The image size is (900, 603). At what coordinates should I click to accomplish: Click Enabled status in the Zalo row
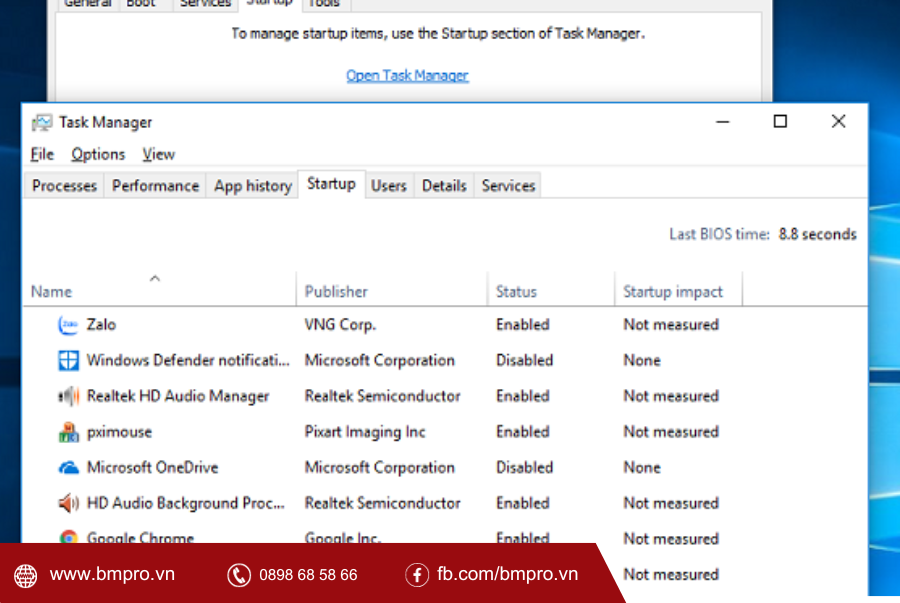point(522,325)
